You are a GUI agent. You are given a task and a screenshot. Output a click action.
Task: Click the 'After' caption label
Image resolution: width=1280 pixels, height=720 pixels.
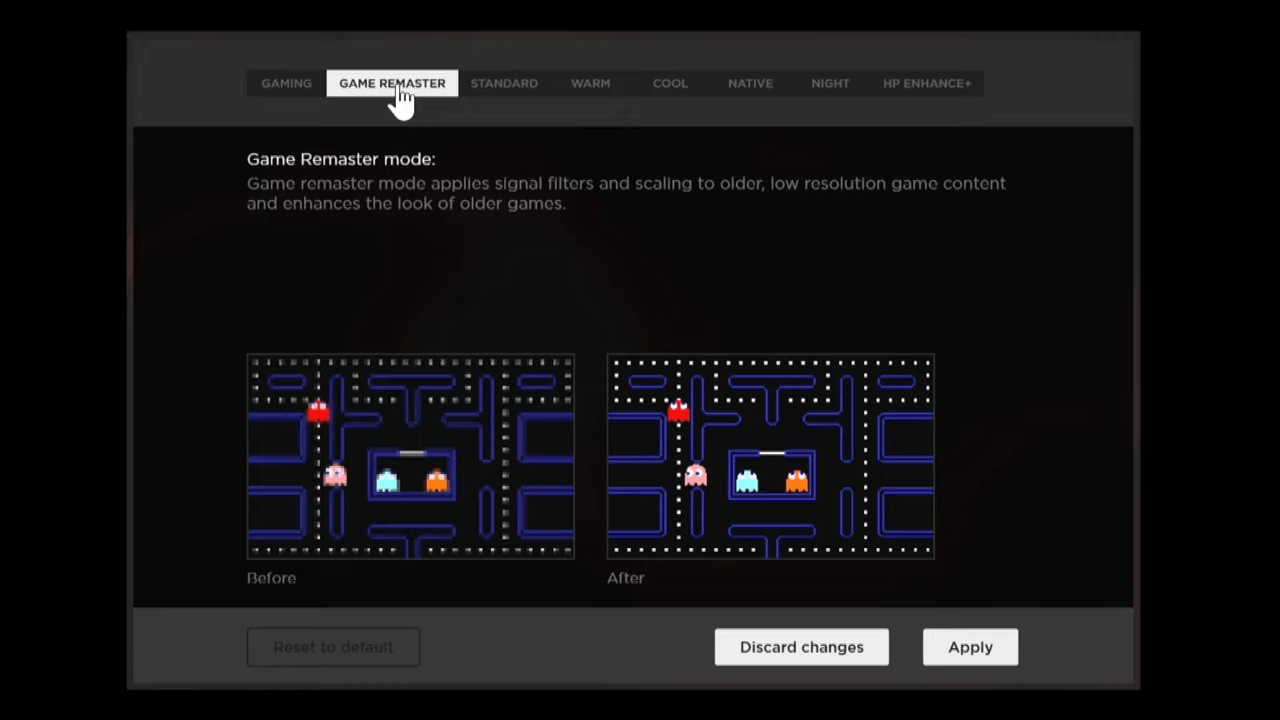tap(625, 578)
